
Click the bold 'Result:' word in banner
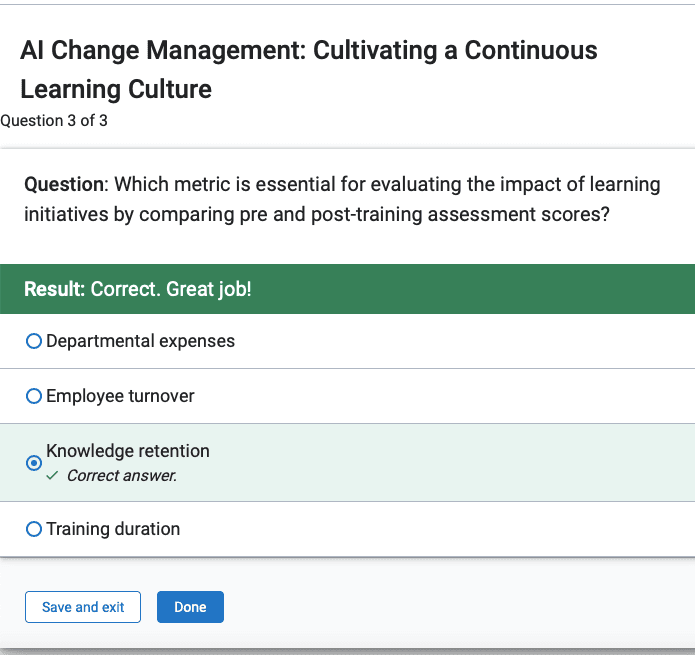coord(54,289)
